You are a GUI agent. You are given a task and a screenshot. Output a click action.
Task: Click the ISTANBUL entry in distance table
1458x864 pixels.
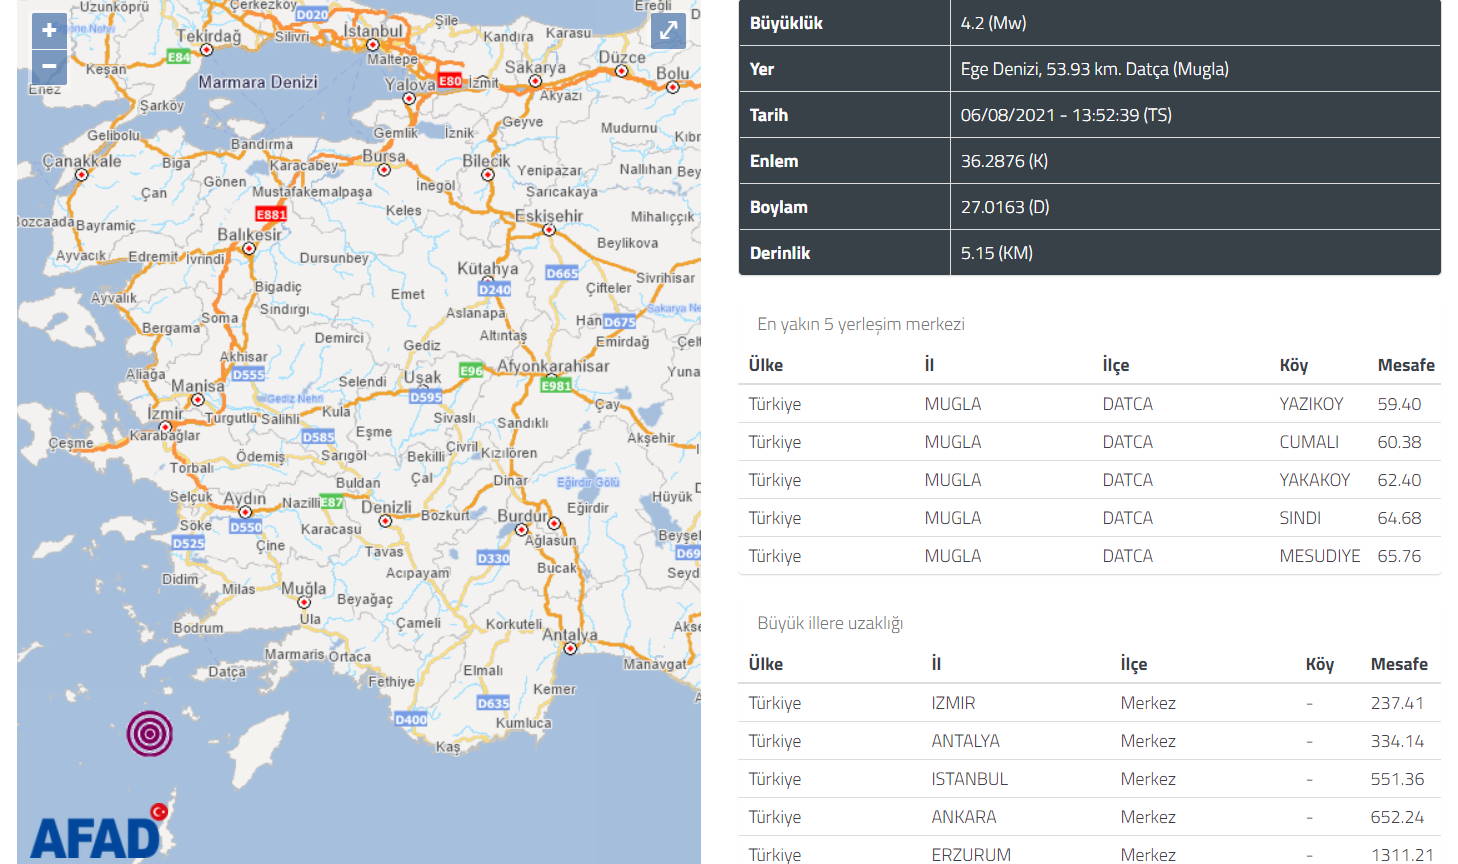(969, 779)
